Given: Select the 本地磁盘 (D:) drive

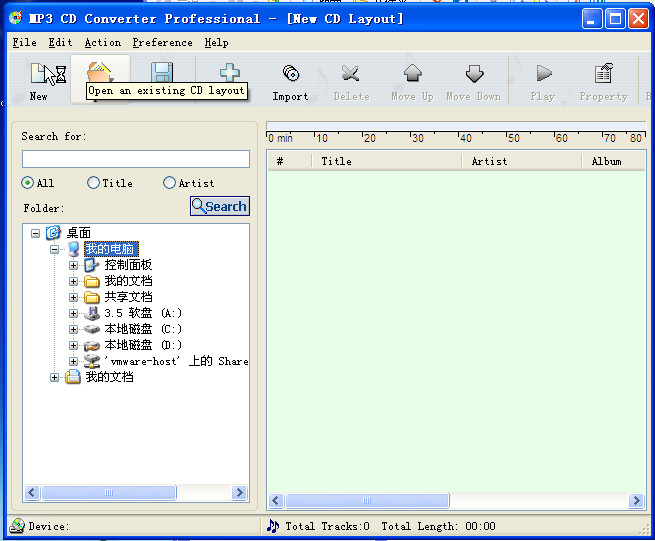Looking at the screenshot, I should [x=143, y=345].
